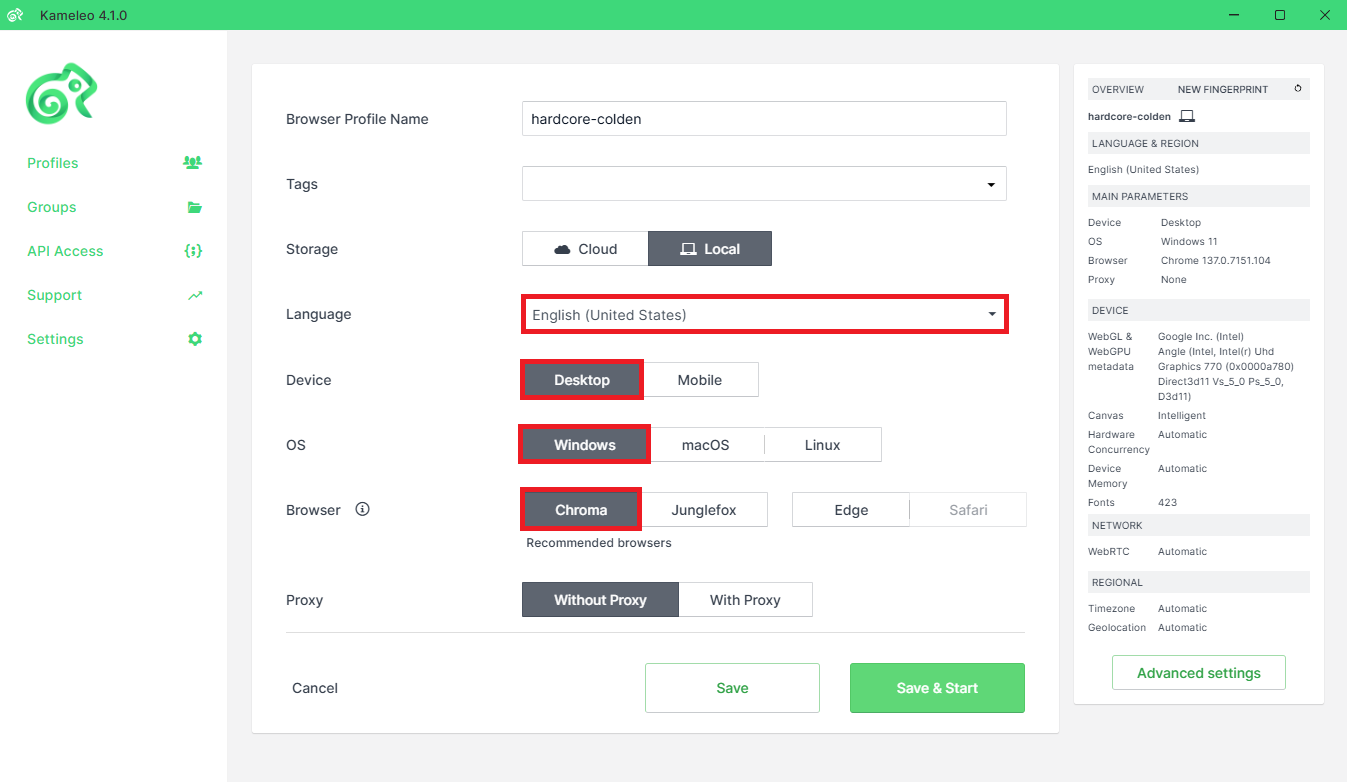Click the Proxy 'None' value

point(1174,280)
